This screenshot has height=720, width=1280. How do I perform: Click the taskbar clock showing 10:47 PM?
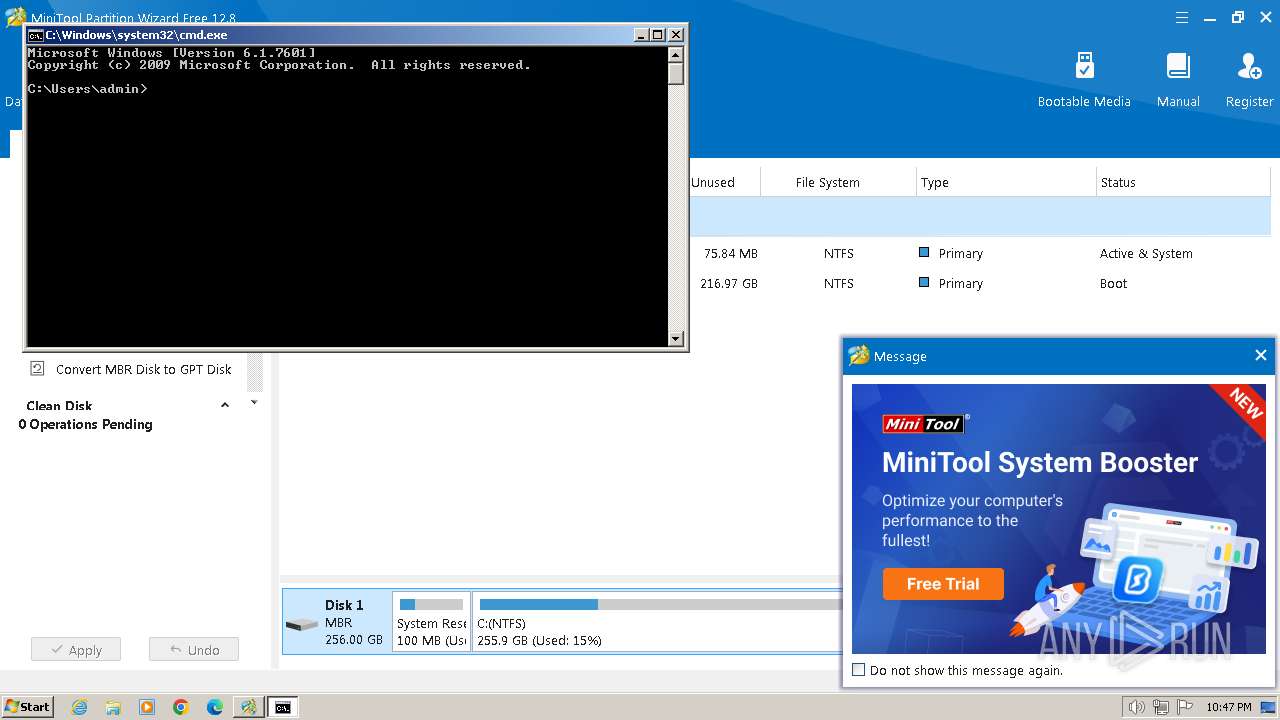[1229, 707]
